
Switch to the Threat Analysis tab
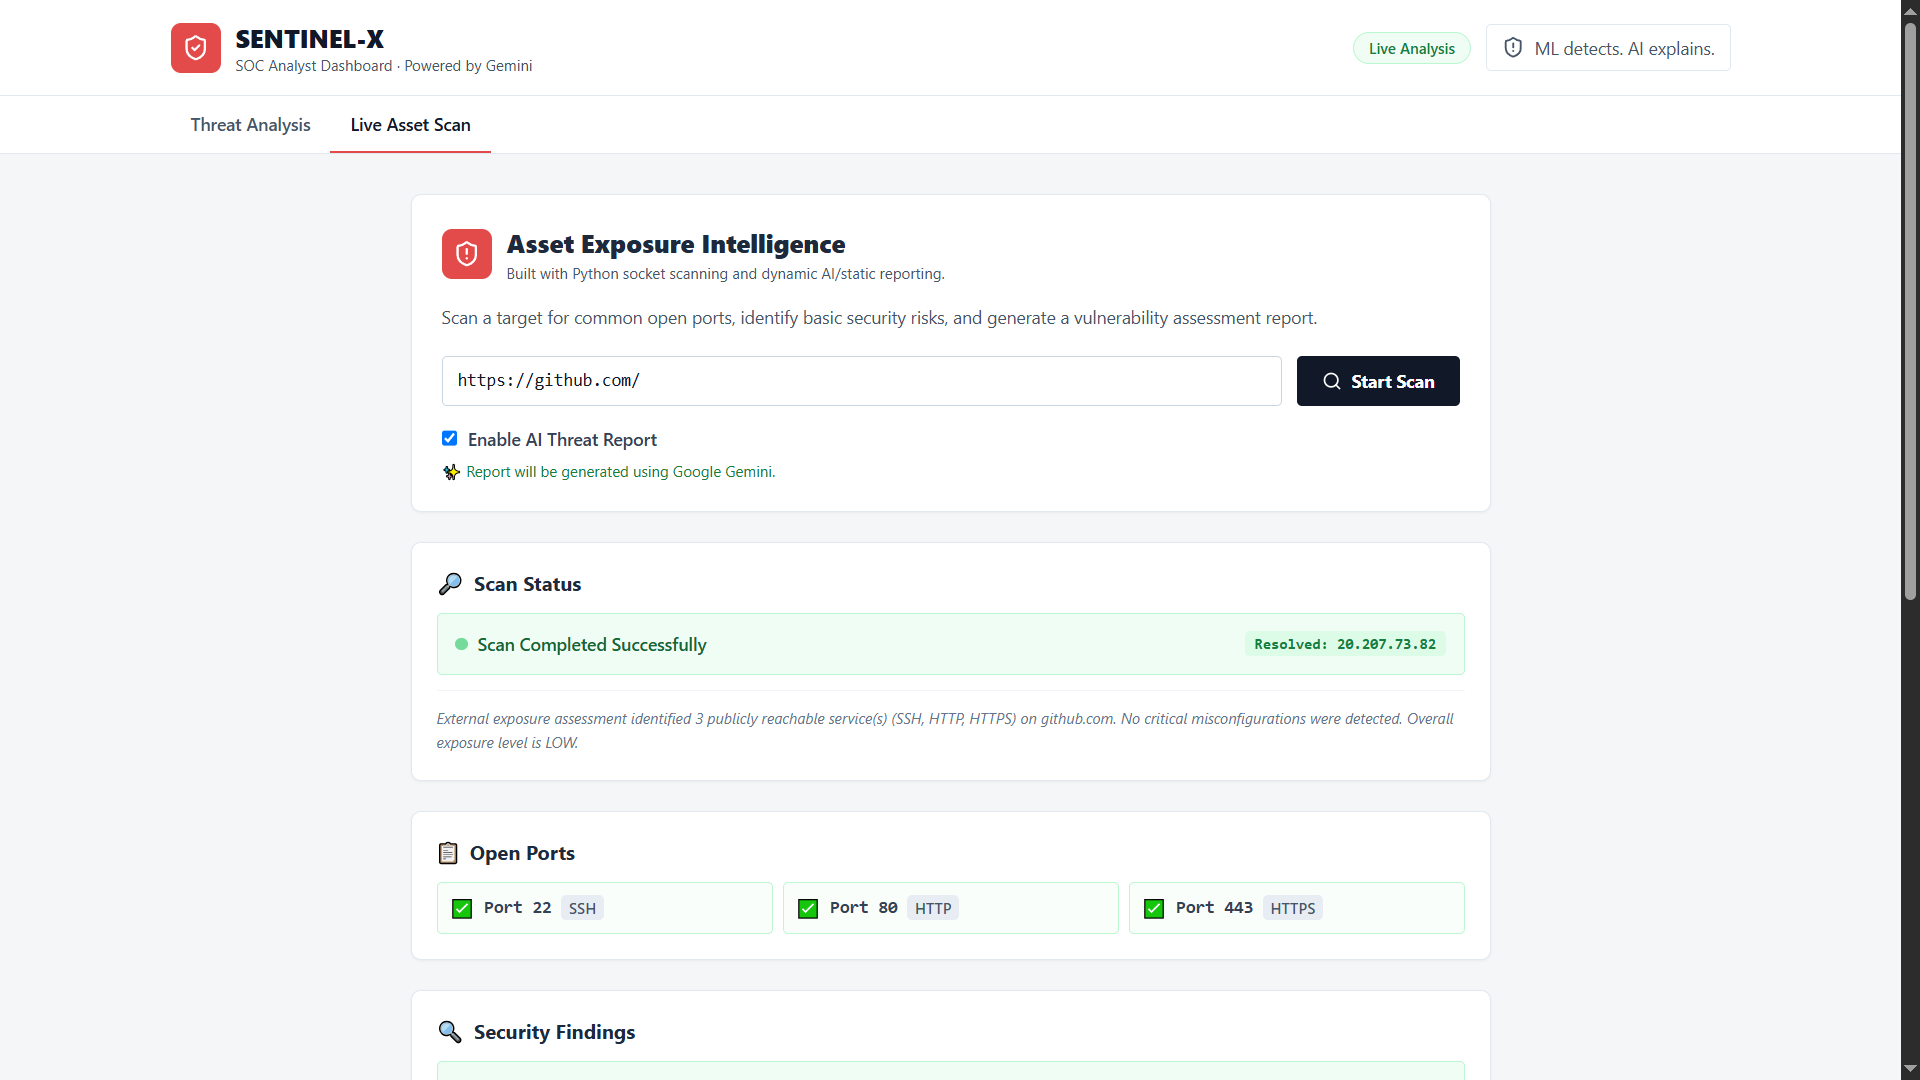tap(251, 125)
